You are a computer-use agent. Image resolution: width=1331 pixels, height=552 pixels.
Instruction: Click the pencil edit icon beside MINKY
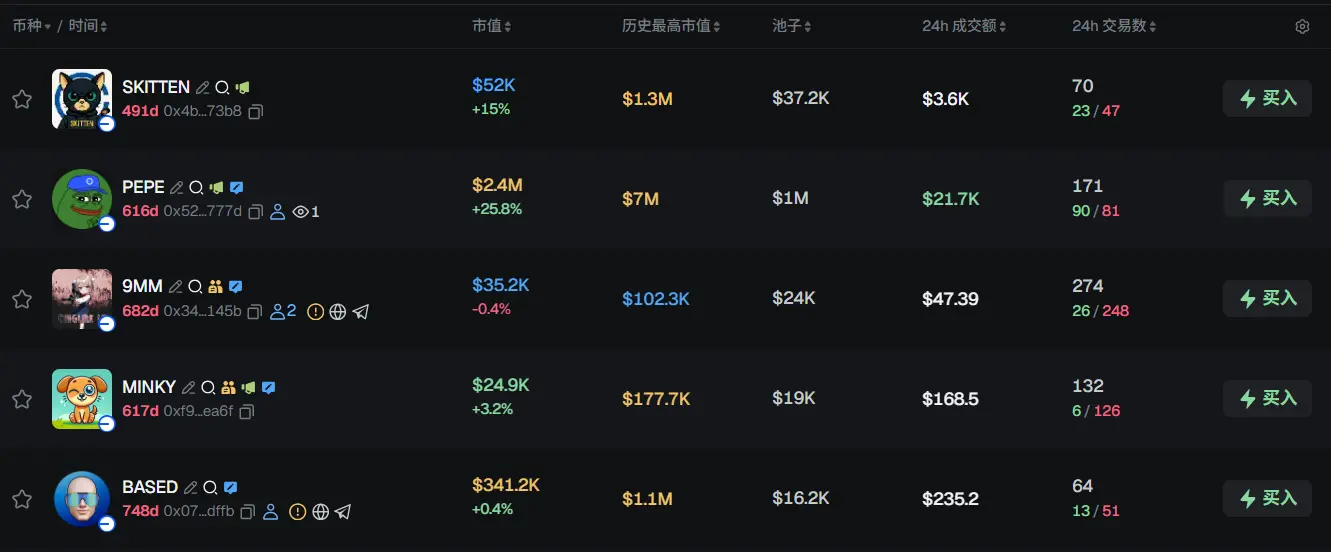[189, 387]
